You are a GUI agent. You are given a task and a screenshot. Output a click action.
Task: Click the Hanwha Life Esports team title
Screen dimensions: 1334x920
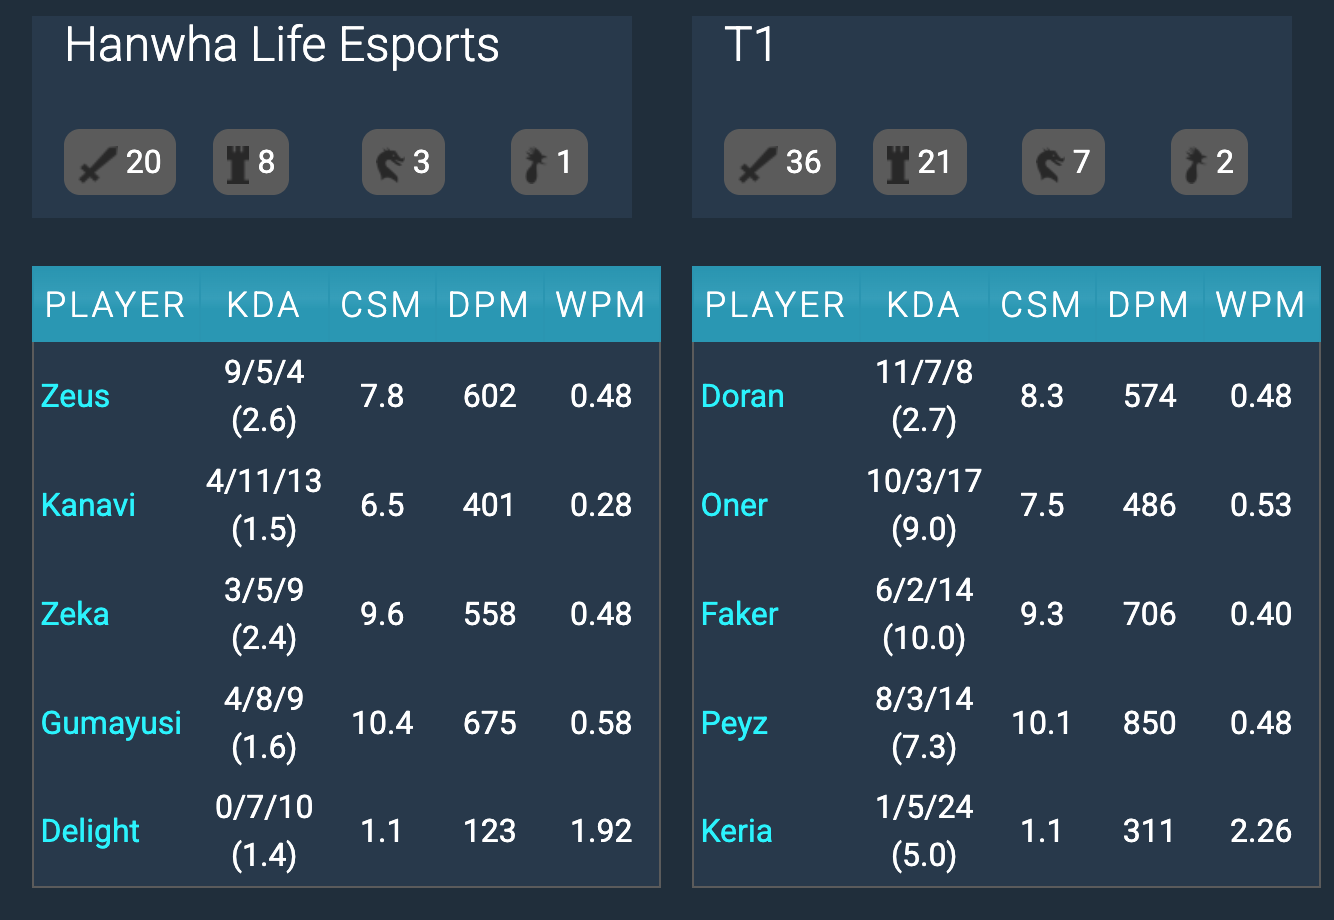point(282,46)
